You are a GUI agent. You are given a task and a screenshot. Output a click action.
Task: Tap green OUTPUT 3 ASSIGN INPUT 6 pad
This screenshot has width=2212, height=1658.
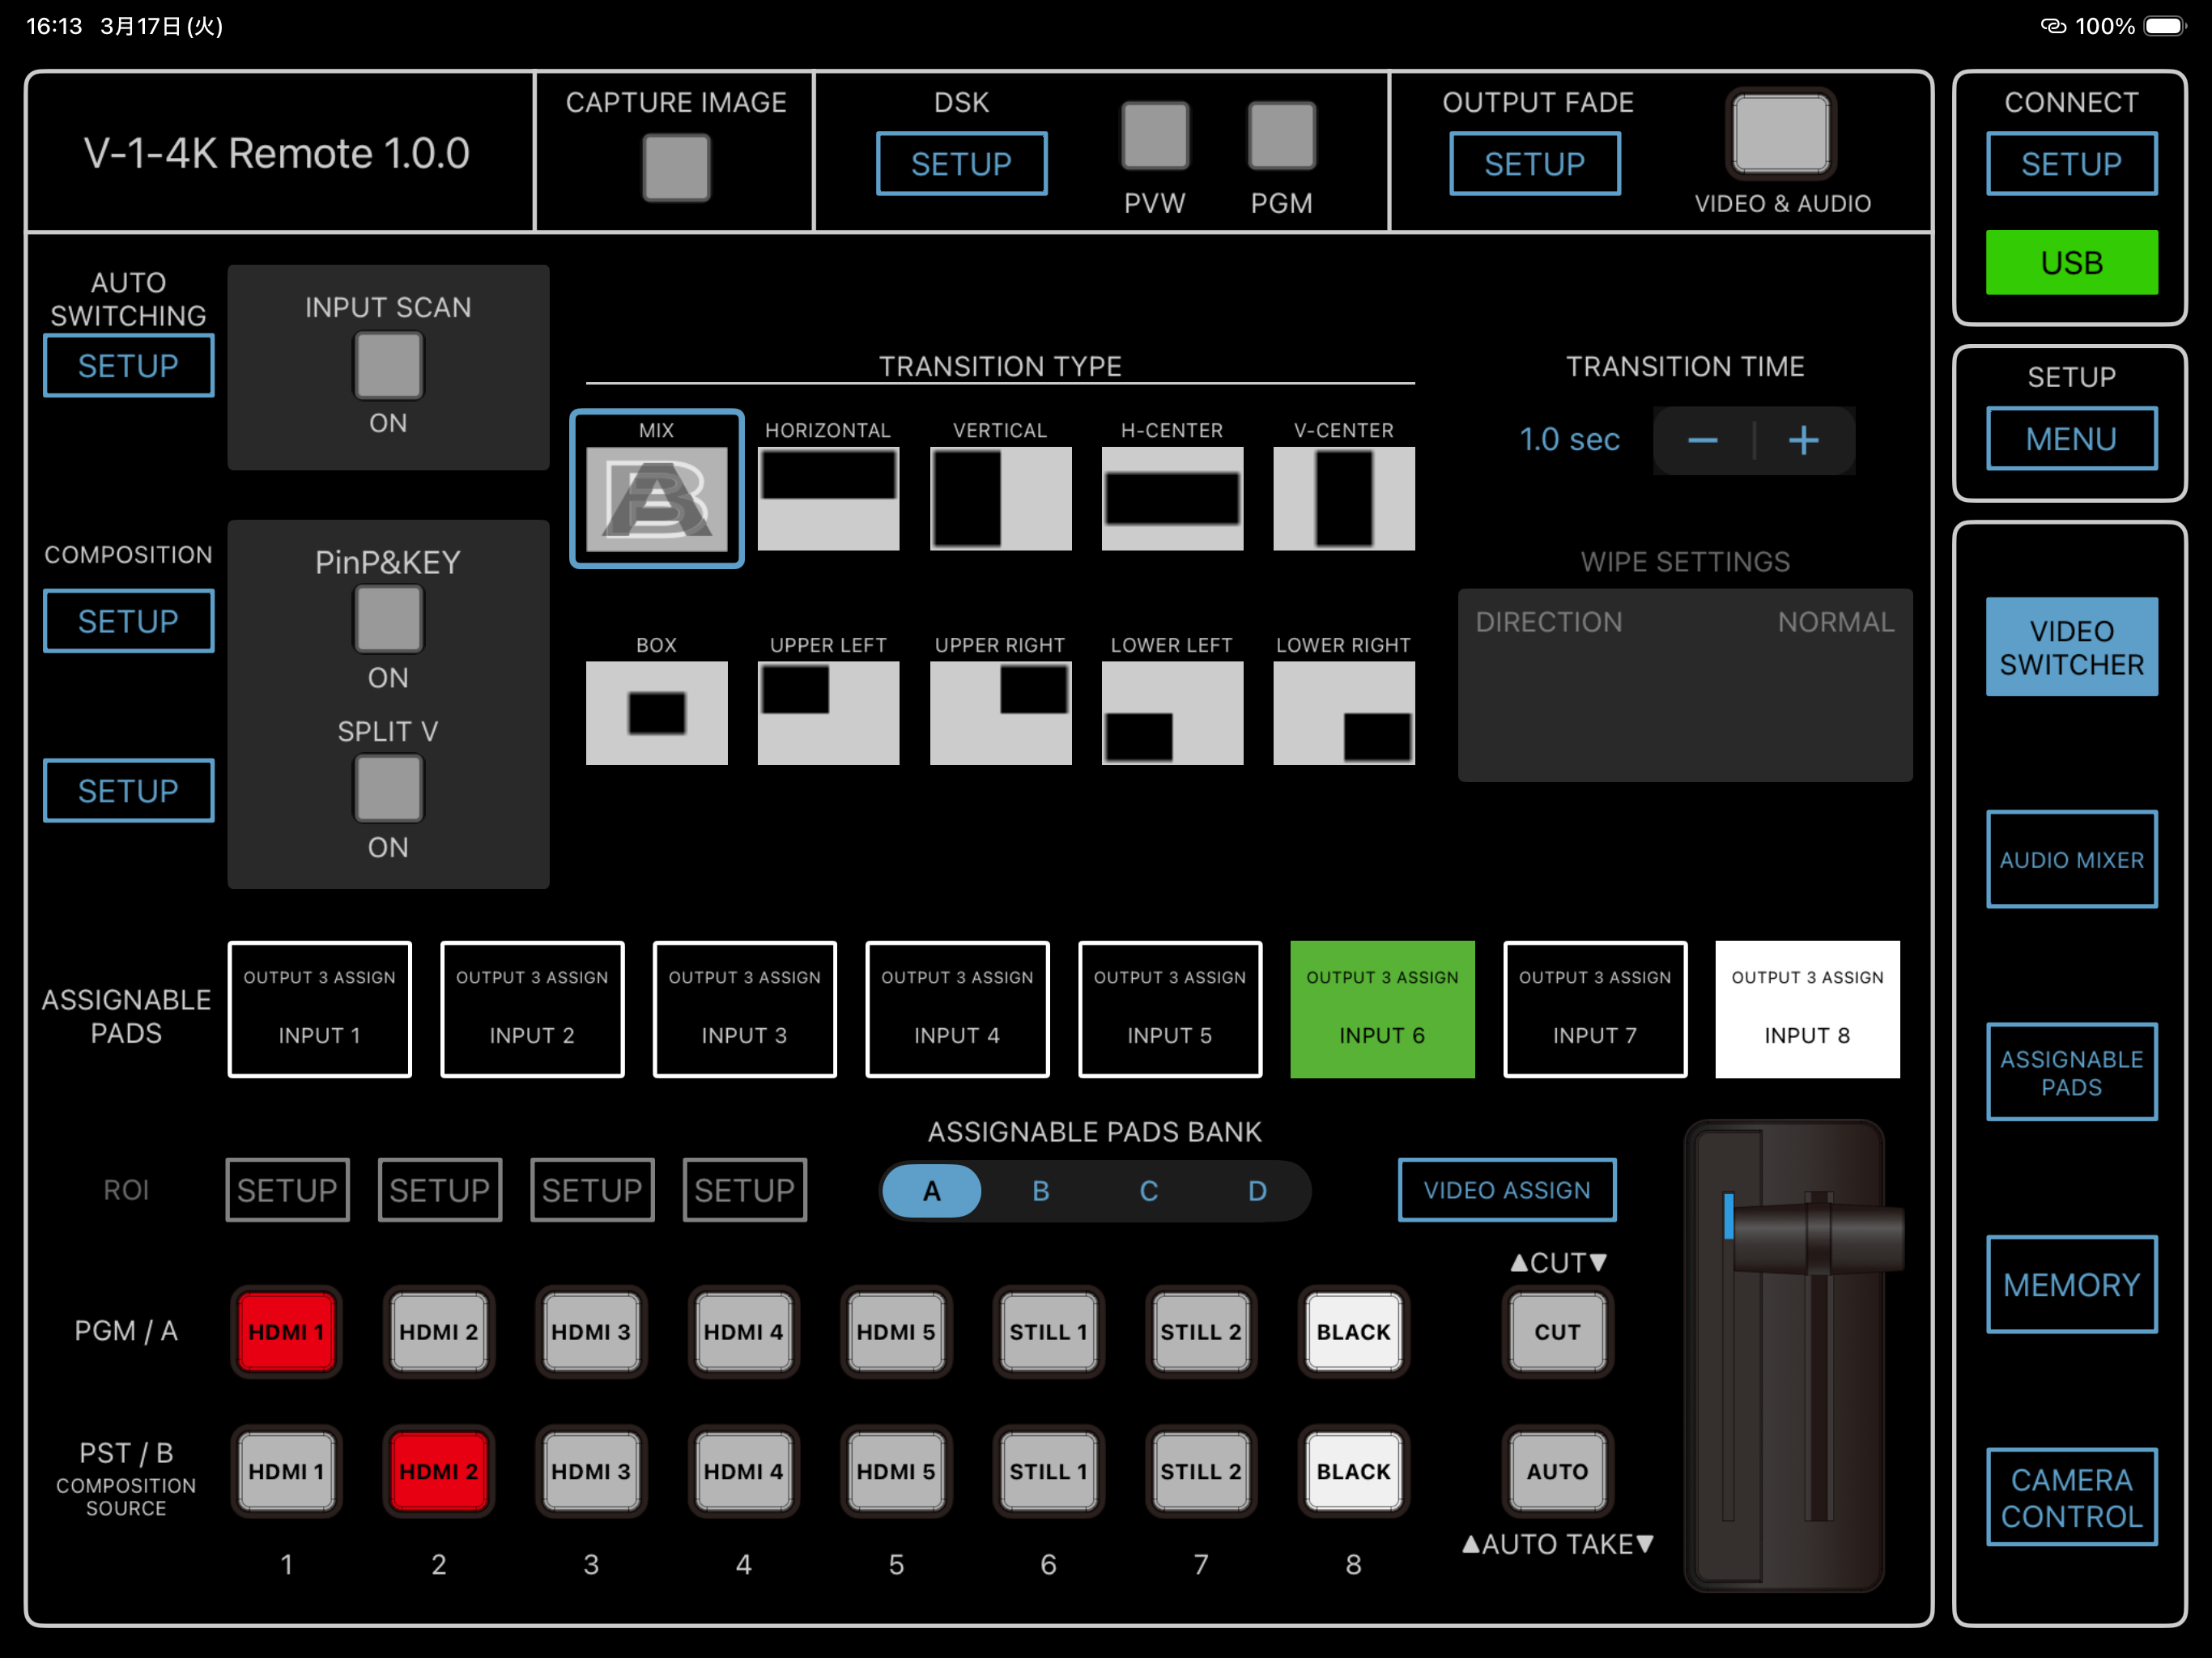pyautogui.click(x=1382, y=1009)
